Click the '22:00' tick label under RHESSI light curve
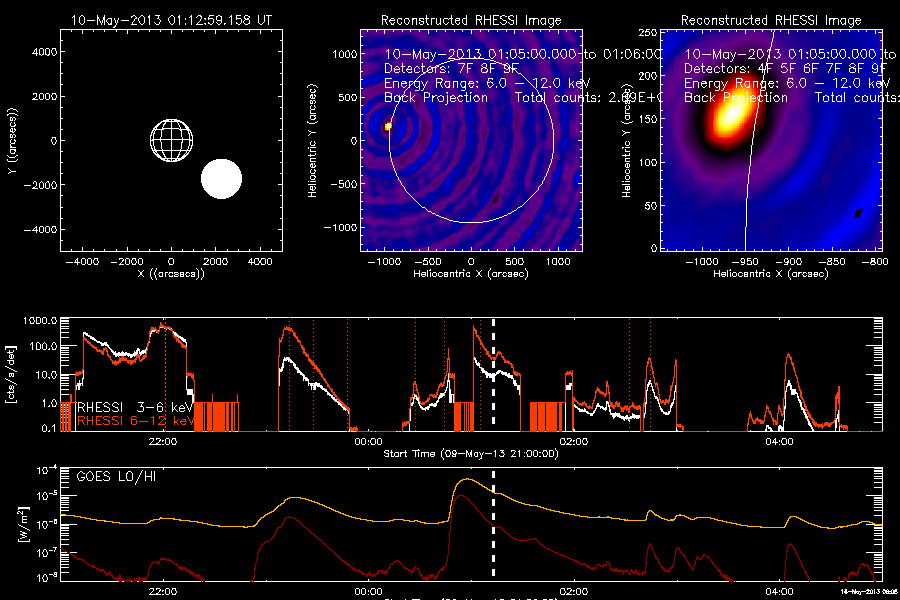 click(x=162, y=442)
